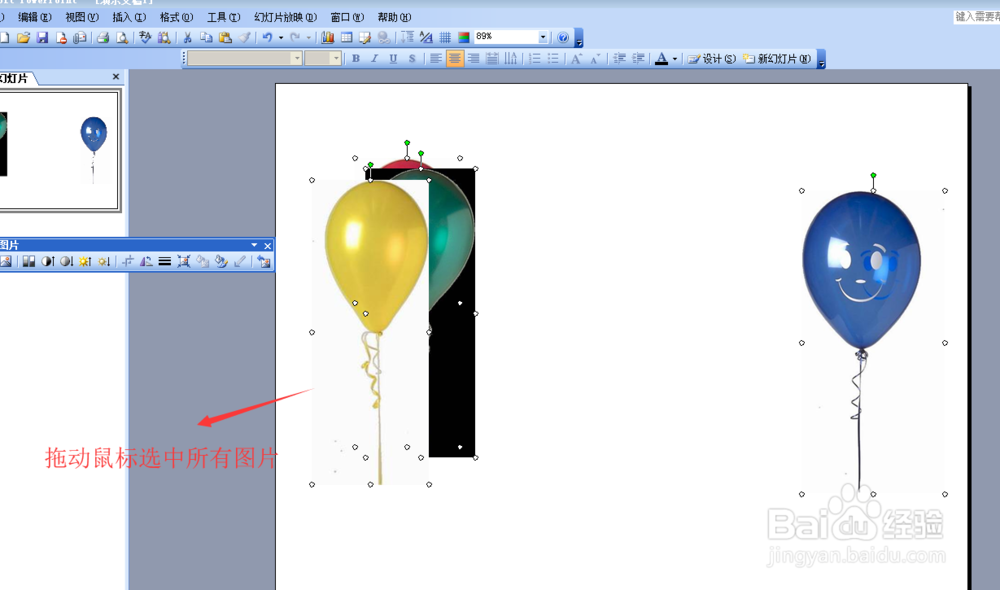Open Line Style in Picture toolbar
The image size is (1000, 590).
tap(165, 262)
